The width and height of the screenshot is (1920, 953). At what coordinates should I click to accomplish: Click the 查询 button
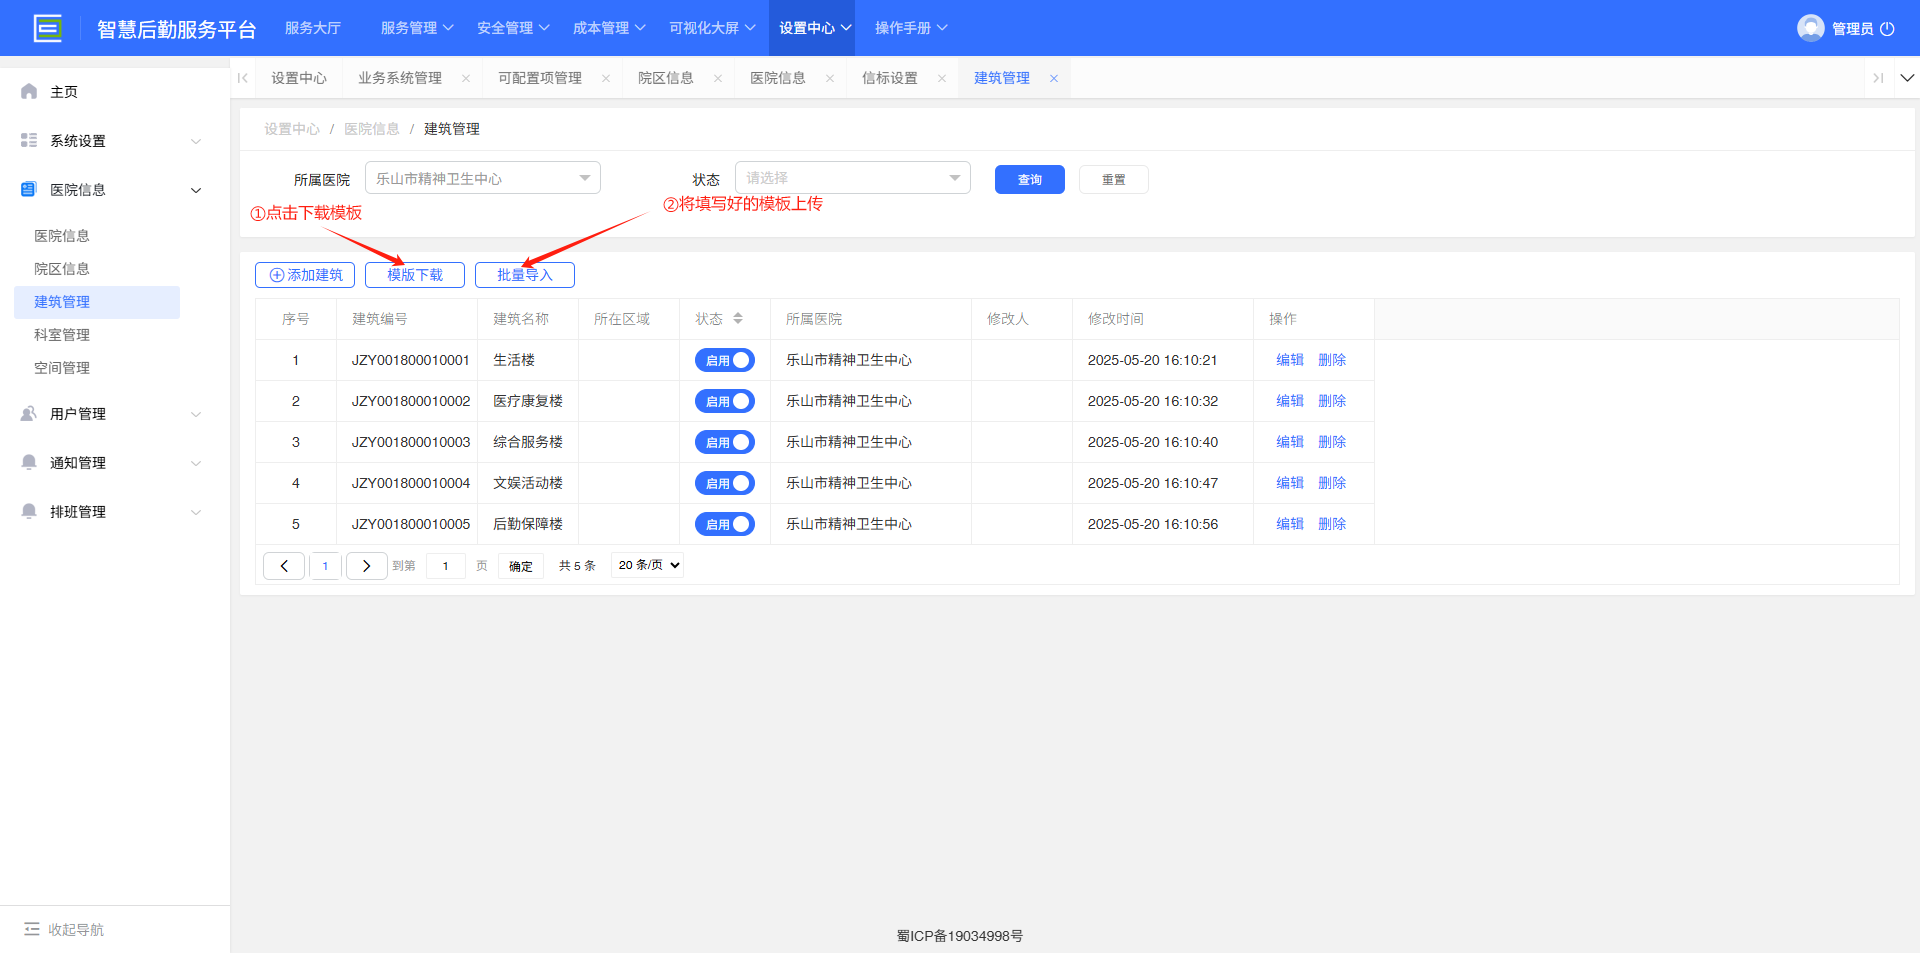[1030, 180]
